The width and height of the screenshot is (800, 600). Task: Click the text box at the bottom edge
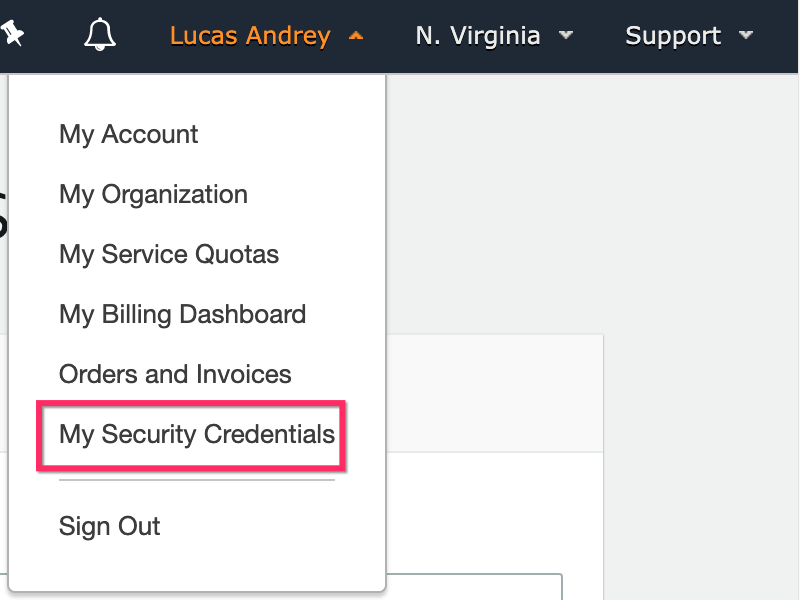474,587
